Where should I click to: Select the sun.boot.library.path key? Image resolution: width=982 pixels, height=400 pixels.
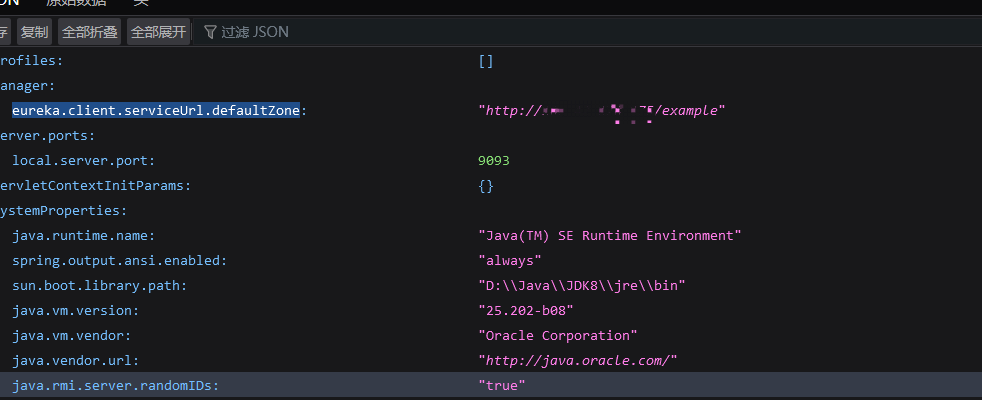99,285
